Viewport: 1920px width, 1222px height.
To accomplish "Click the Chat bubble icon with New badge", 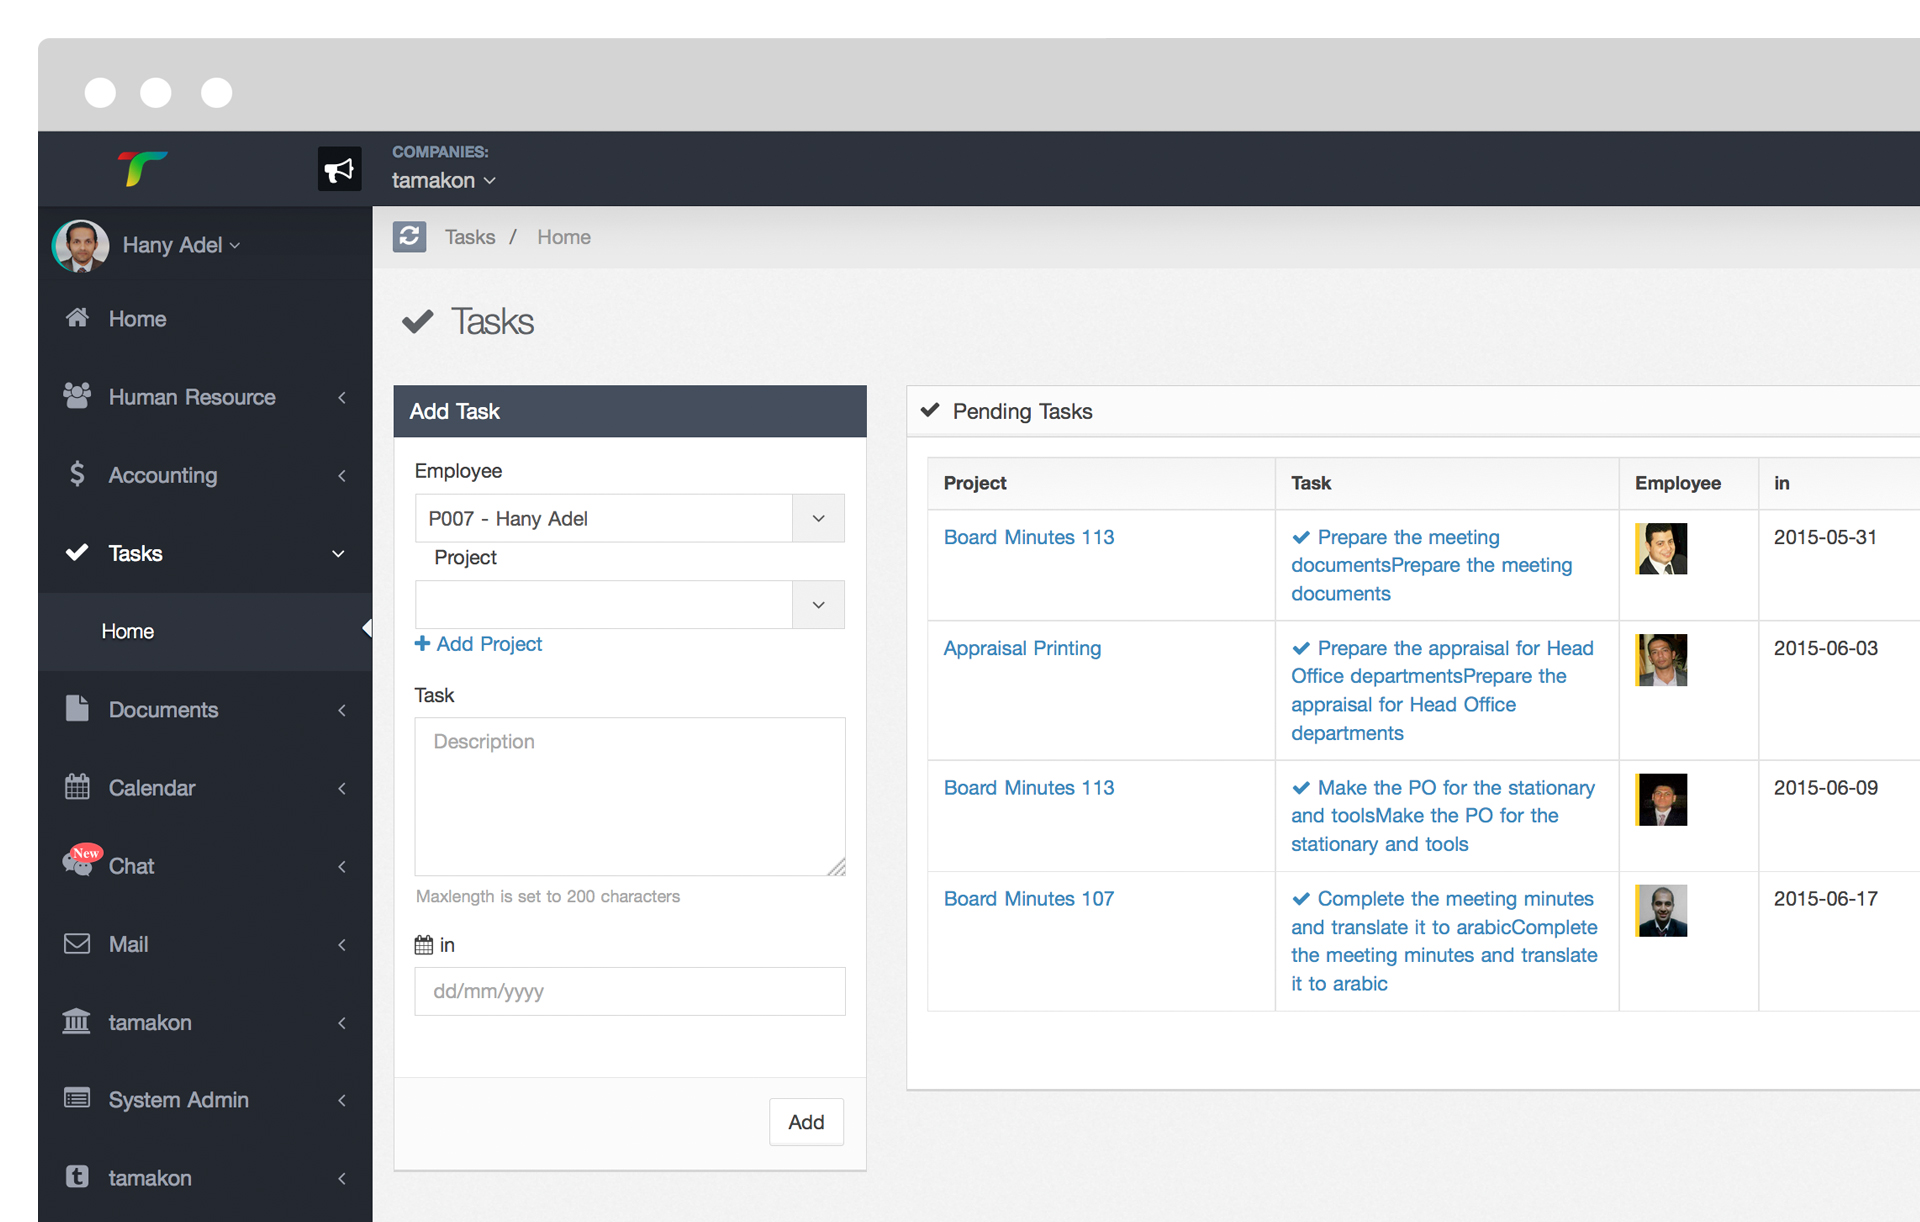I will pyautogui.click(x=79, y=862).
